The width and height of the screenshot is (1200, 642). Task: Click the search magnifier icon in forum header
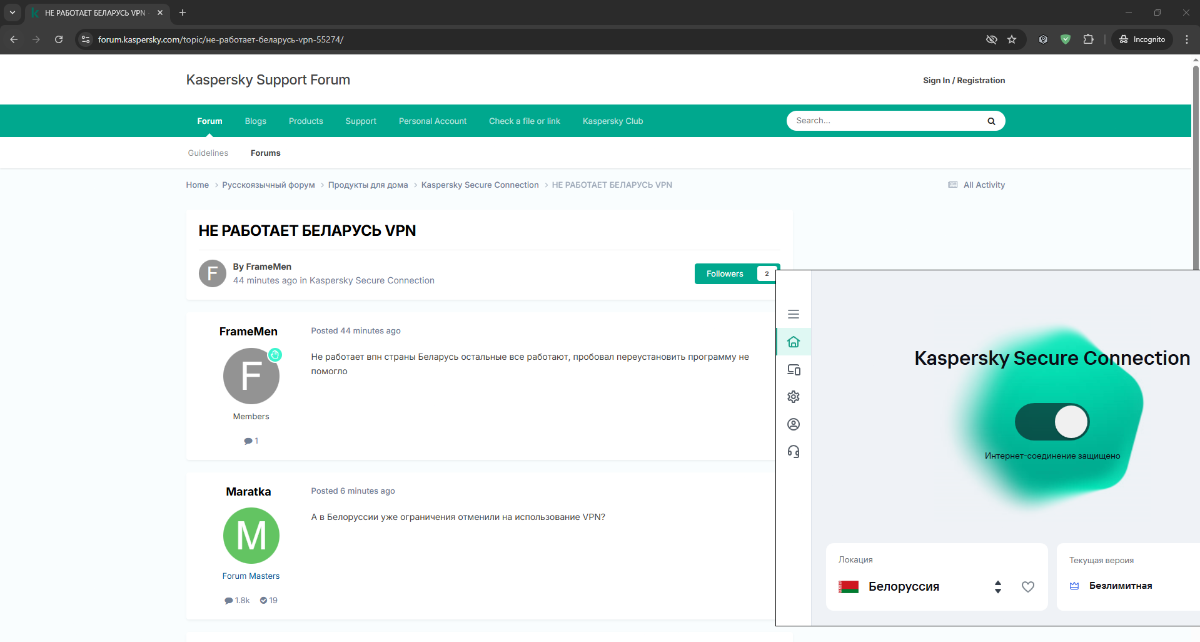pos(991,121)
